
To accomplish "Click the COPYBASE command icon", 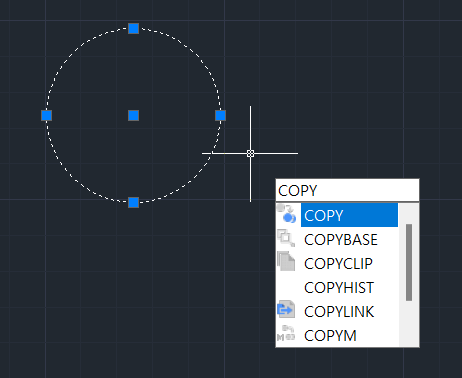I will [x=286, y=238].
